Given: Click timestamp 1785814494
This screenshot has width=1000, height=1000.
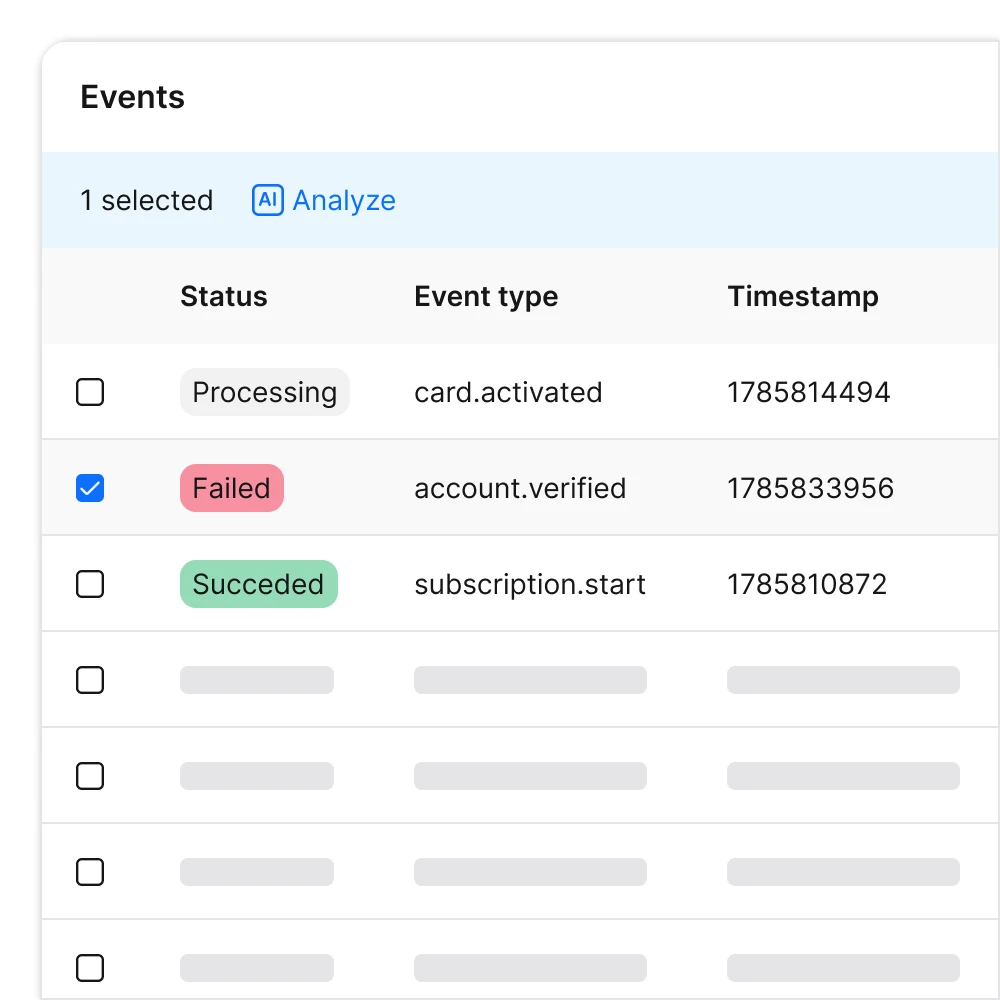Looking at the screenshot, I should point(809,392).
